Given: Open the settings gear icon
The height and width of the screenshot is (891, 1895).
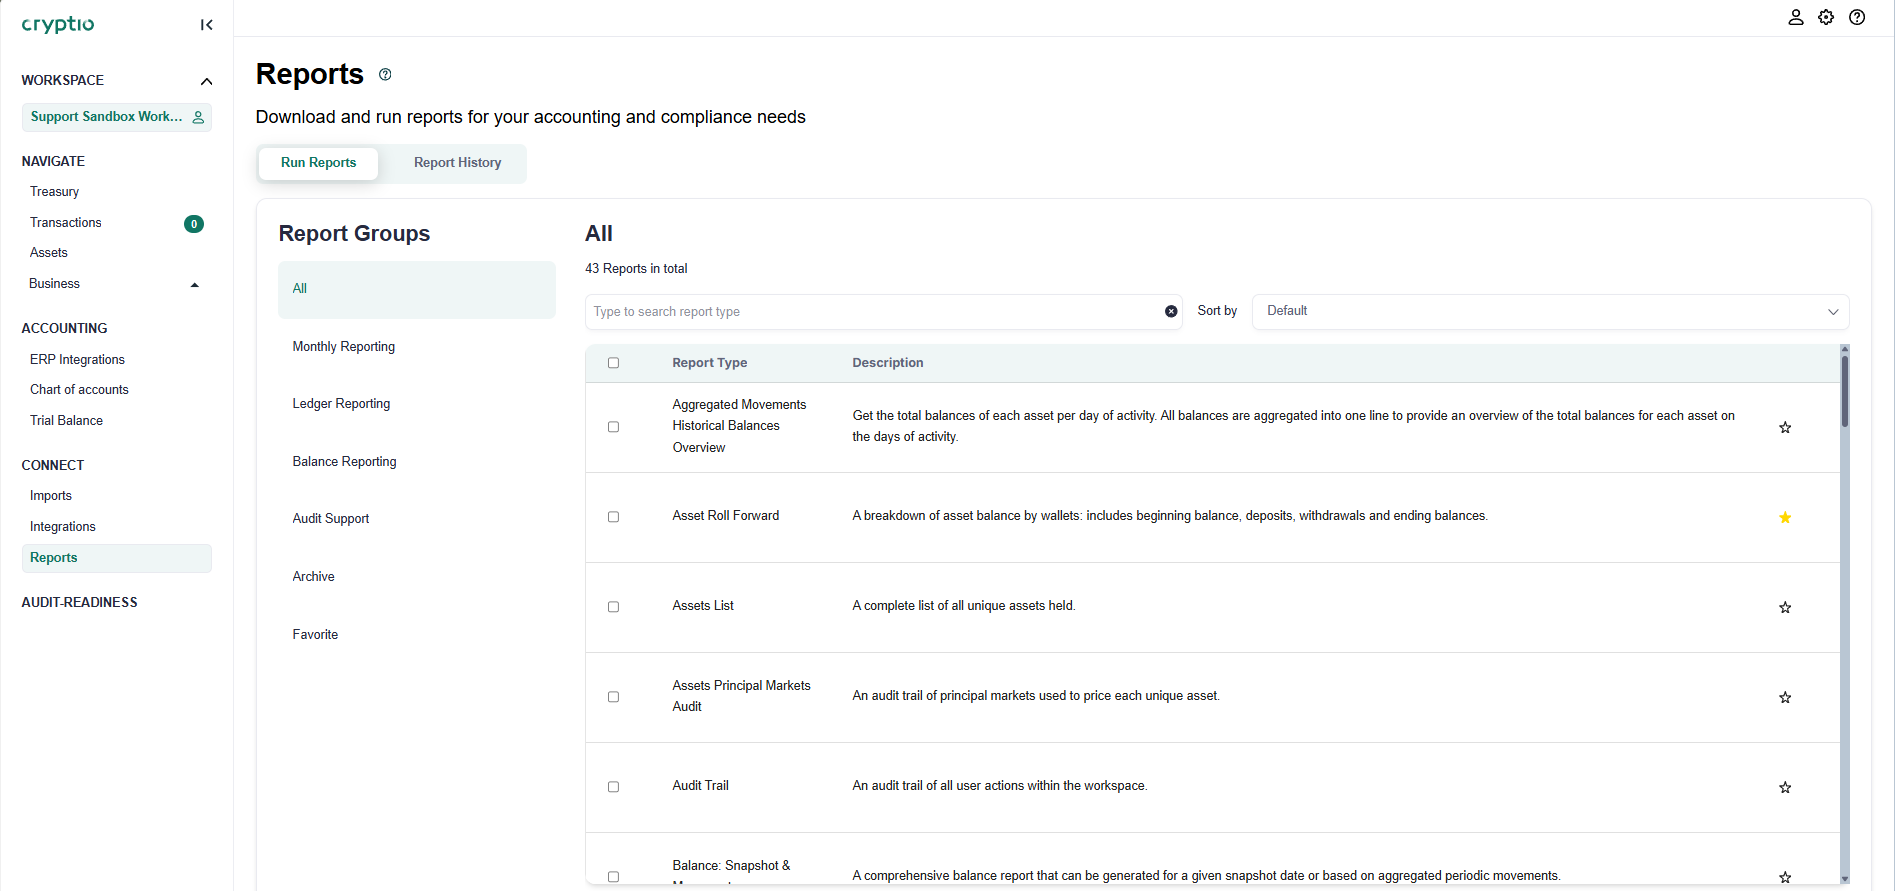Looking at the screenshot, I should [x=1826, y=17].
